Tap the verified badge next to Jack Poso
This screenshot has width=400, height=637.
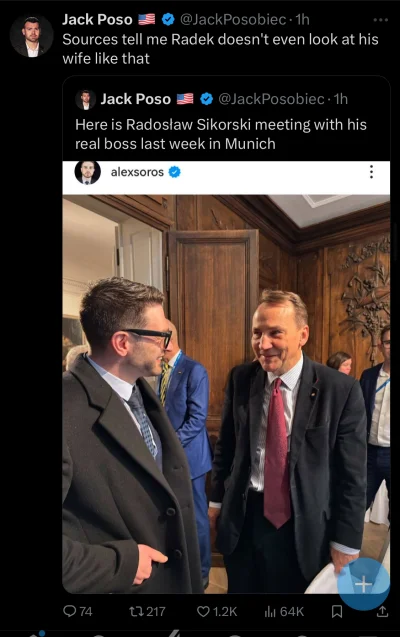[168, 19]
